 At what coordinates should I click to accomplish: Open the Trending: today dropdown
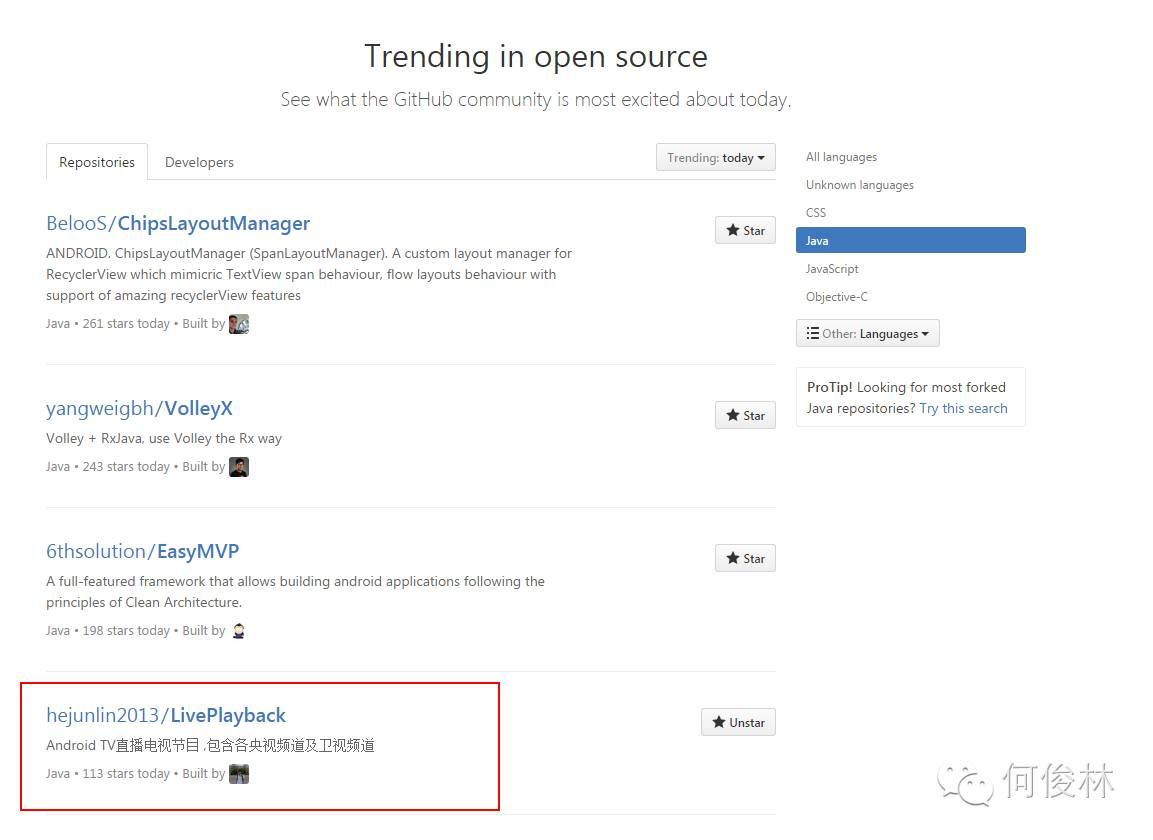point(715,157)
